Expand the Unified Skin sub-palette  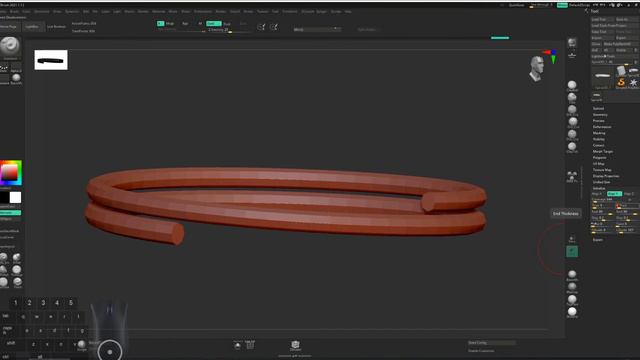point(601,182)
